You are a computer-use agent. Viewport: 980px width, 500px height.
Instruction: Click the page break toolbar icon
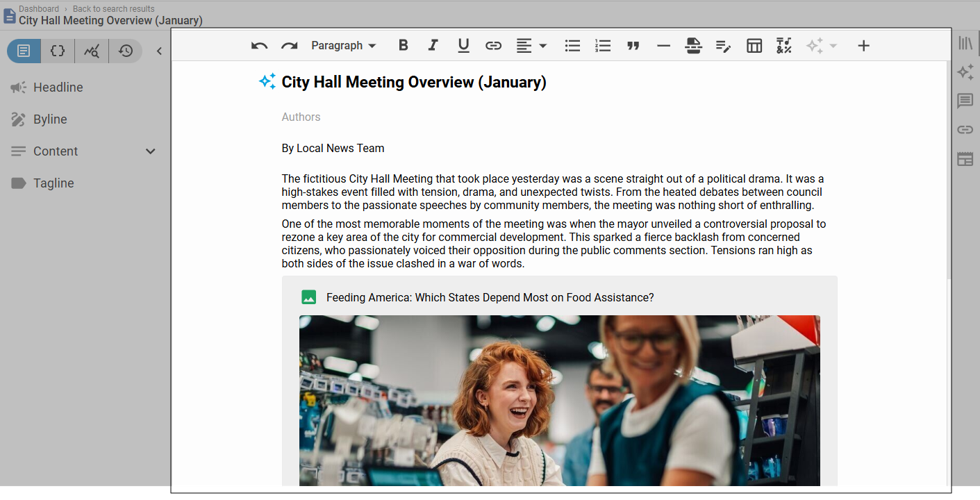[693, 46]
